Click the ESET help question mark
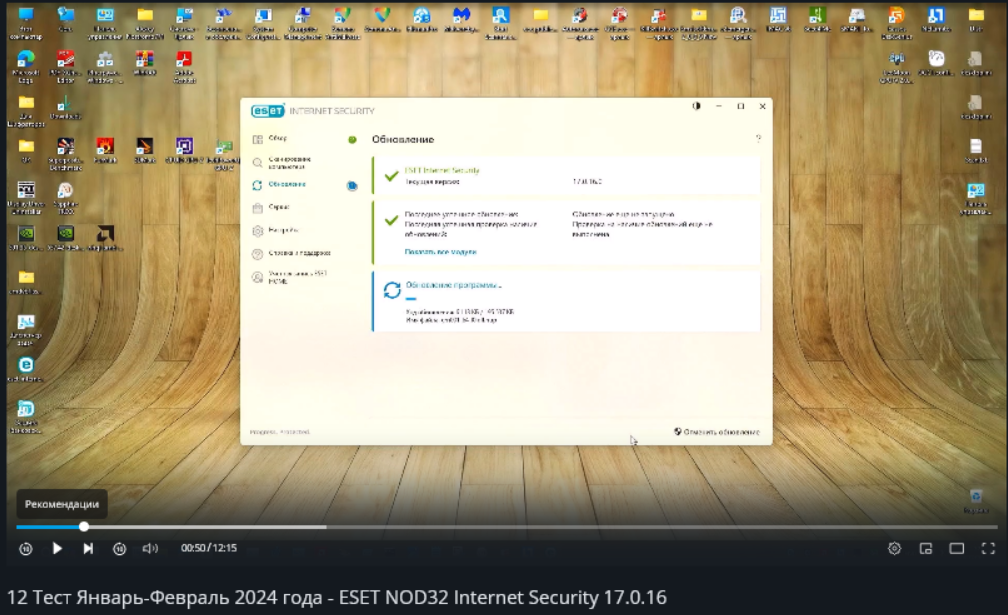The image size is (1008, 615). point(759,139)
